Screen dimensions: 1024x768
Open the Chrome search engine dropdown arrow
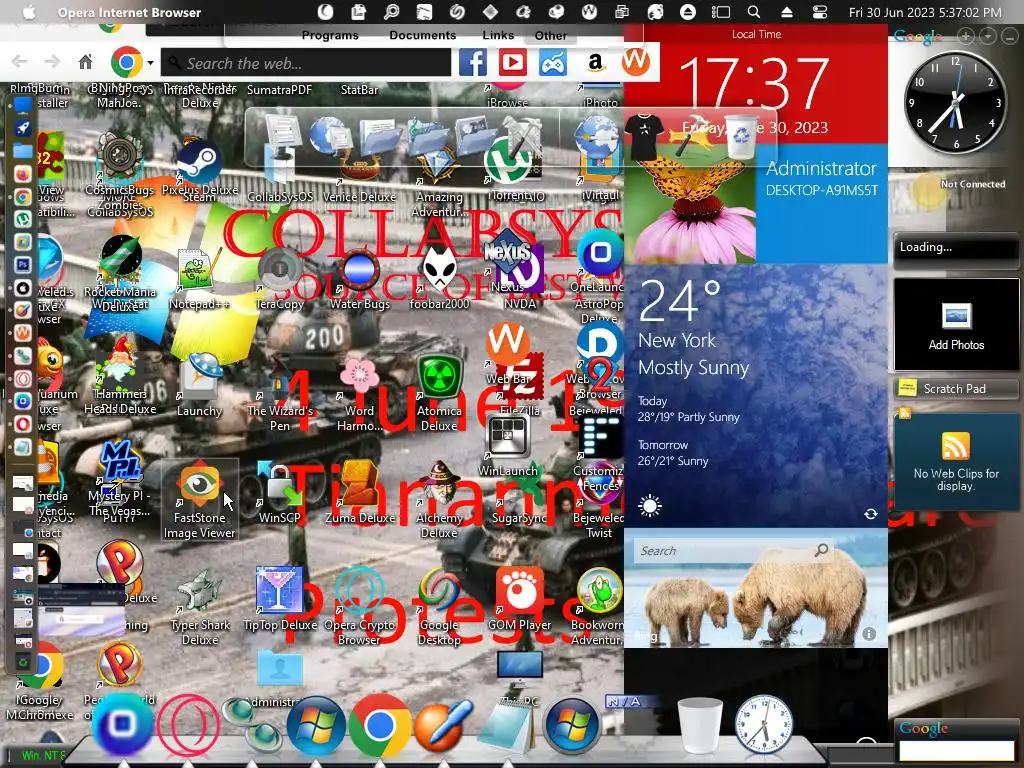point(150,63)
